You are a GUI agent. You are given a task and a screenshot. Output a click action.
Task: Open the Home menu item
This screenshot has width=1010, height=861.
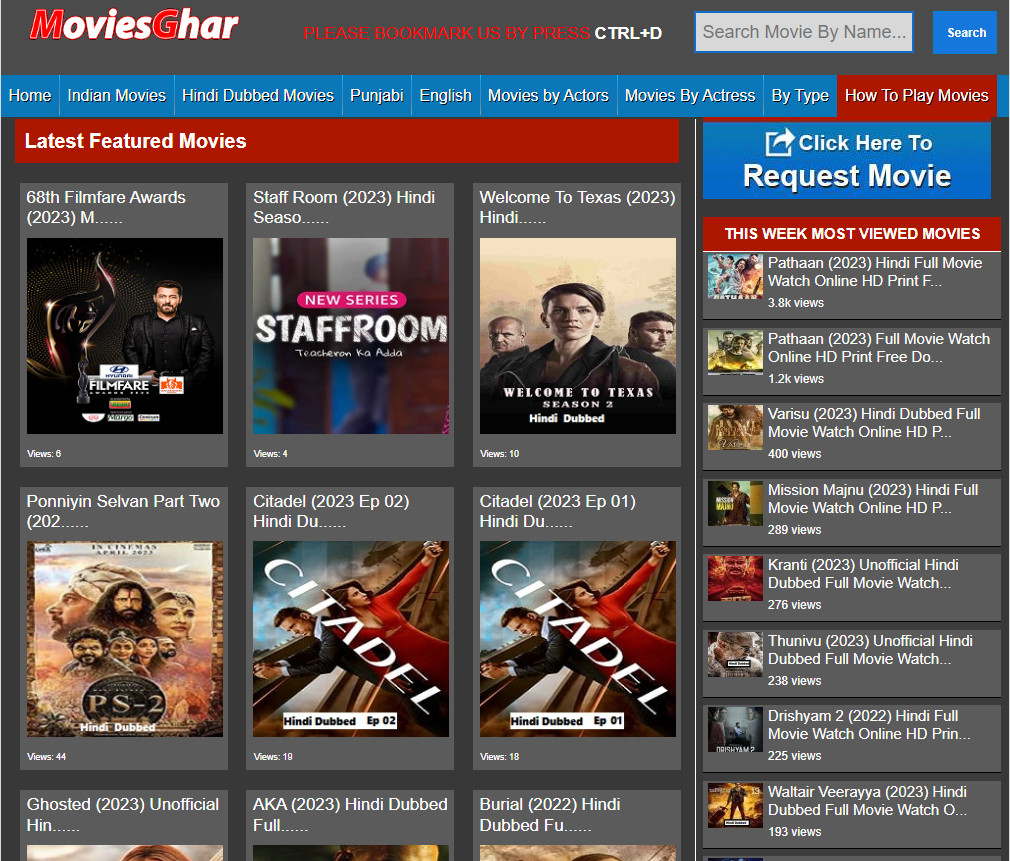pyautogui.click(x=30, y=95)
